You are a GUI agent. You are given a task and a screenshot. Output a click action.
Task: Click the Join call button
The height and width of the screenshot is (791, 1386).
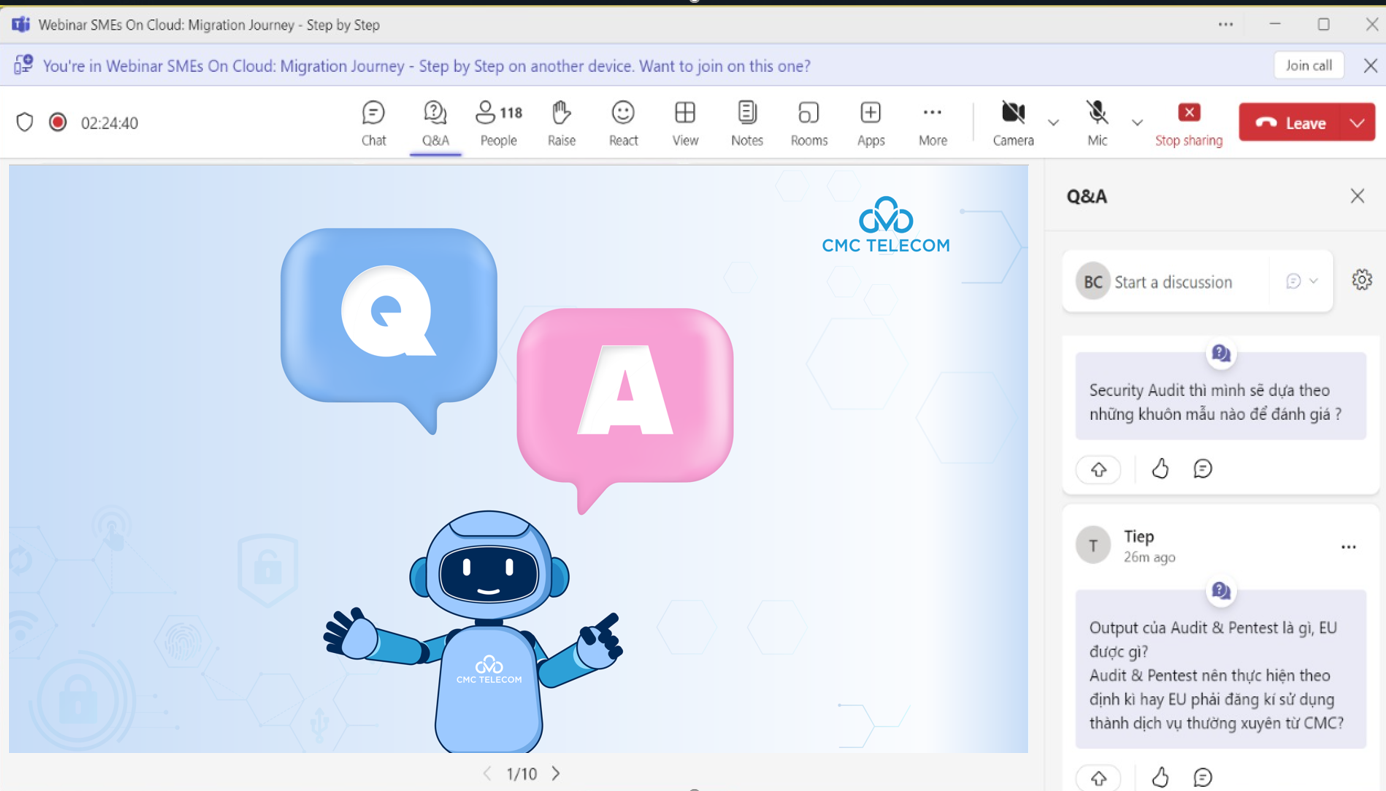[1308, 66]
